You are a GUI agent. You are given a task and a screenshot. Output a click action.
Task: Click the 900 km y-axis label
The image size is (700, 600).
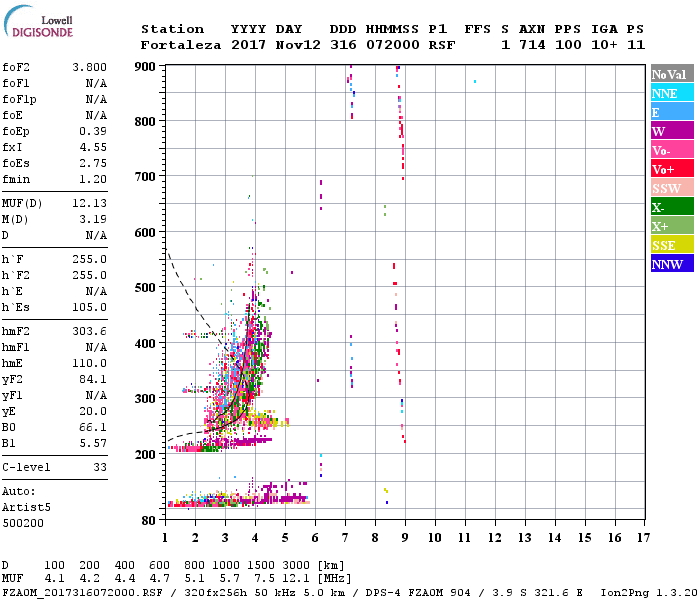145,67
